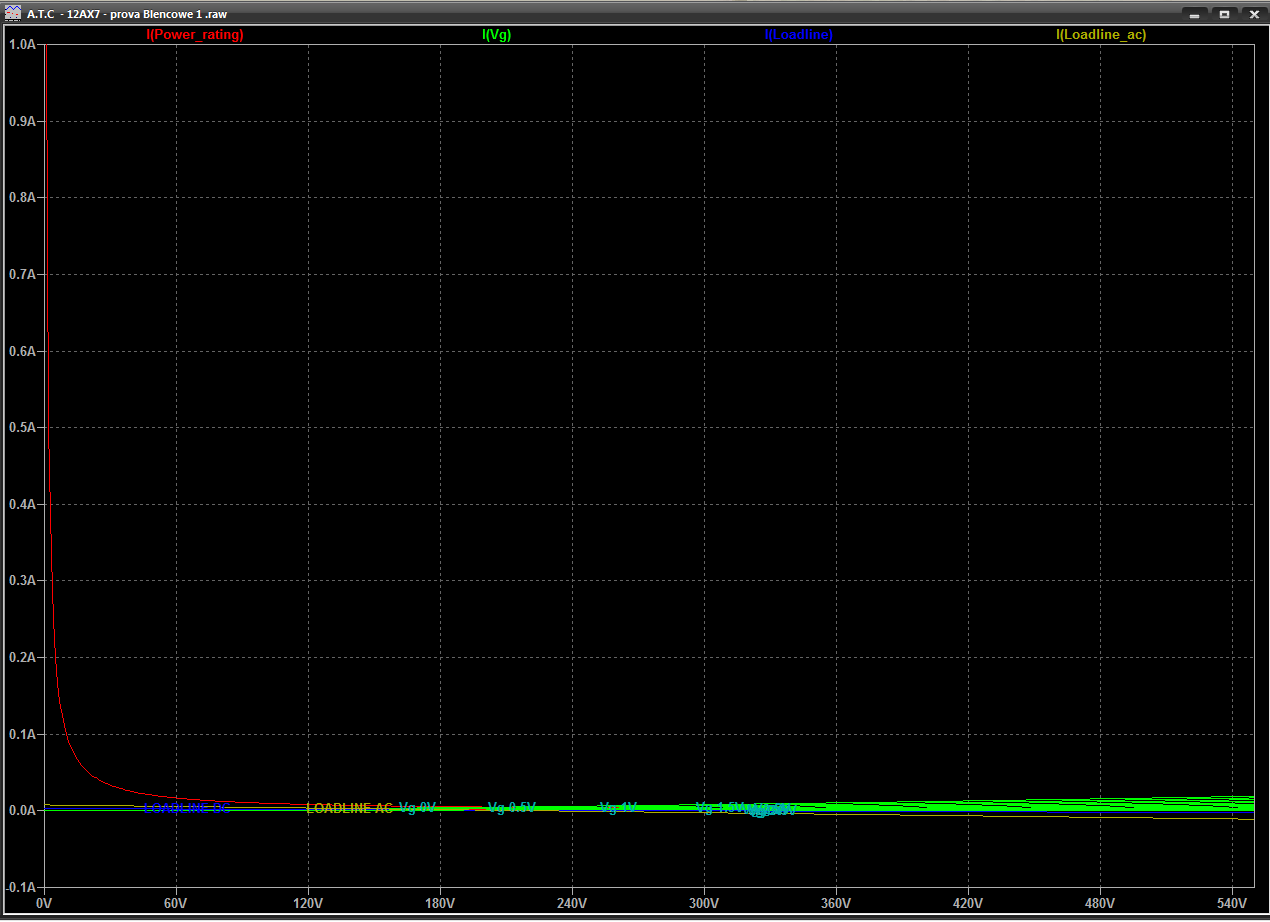The width and height of the screenshot is (1270, 922).
Task: Click the 0V label on horizontal axis
Action: click(44, 903)
